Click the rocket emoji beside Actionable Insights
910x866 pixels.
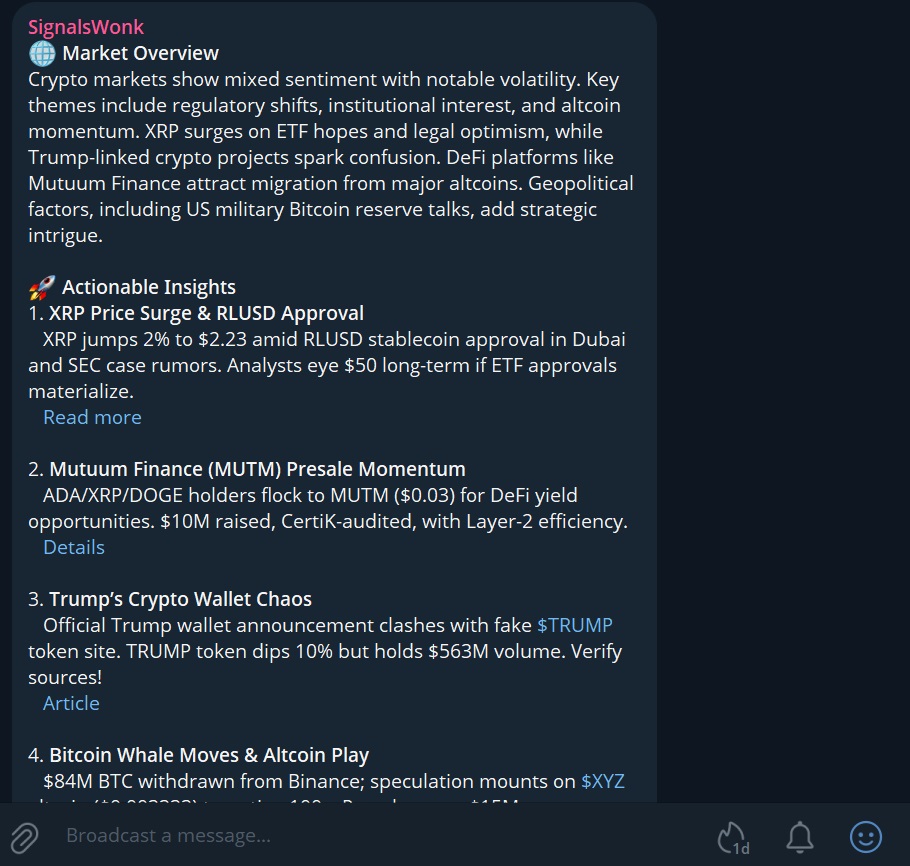click(x=42, y=288)
